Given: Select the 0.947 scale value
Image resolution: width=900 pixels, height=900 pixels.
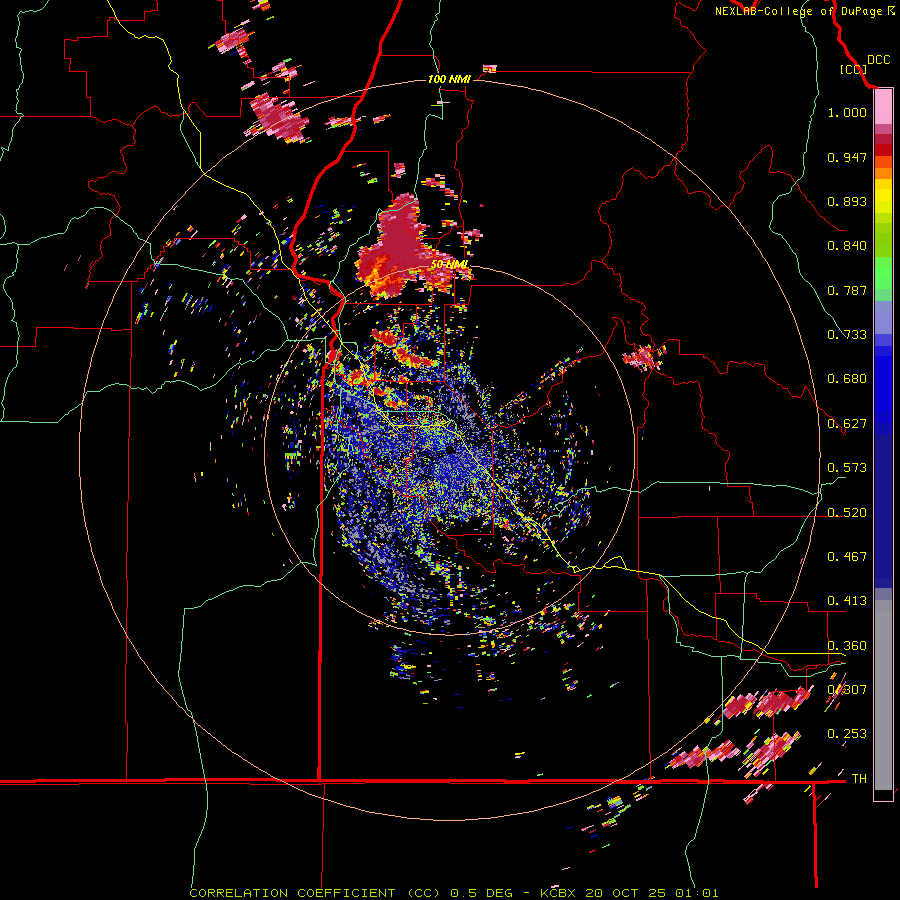Looking at the screenshot, I should tap(847, 157).
